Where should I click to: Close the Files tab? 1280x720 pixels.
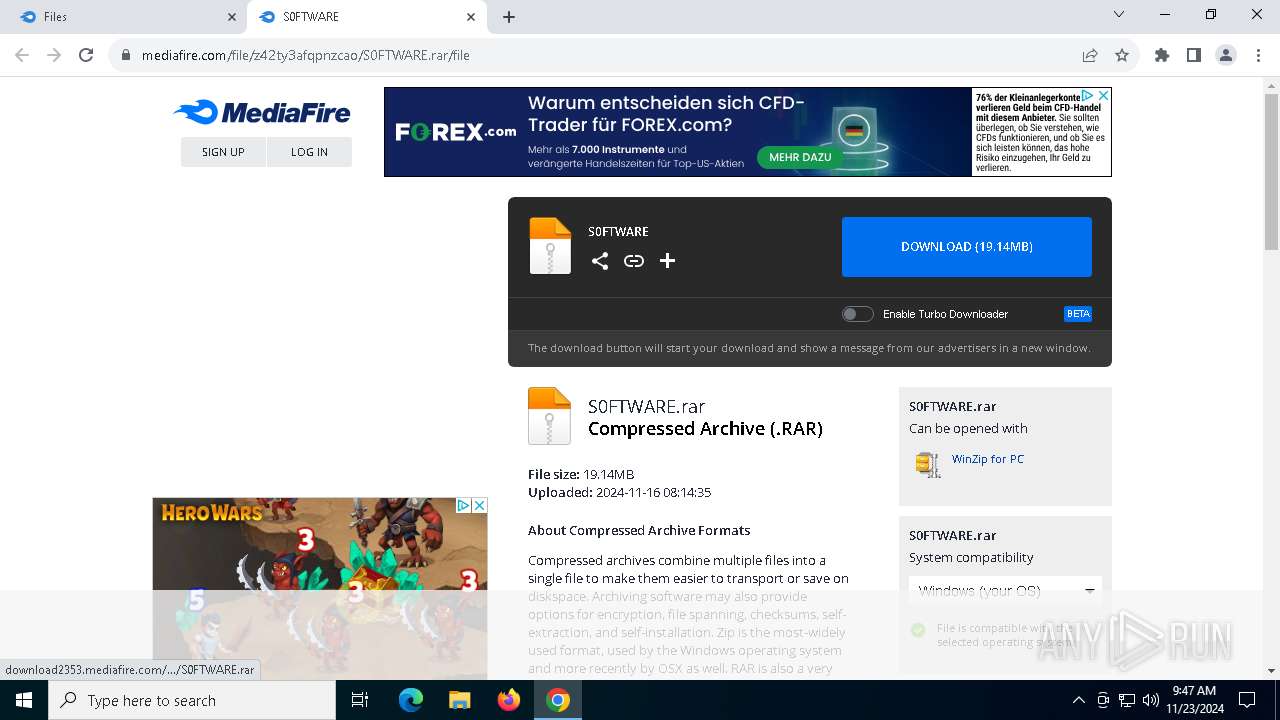point(232,17)
